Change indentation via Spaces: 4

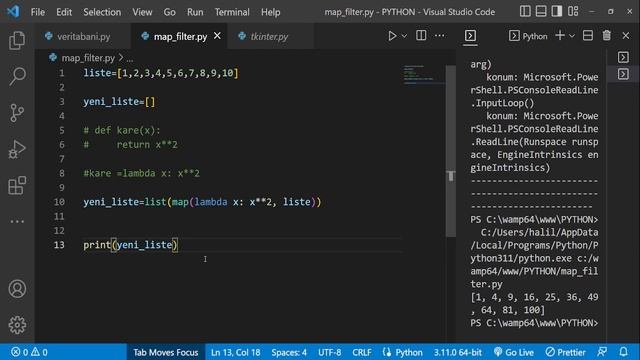click(x=289, y=352)
